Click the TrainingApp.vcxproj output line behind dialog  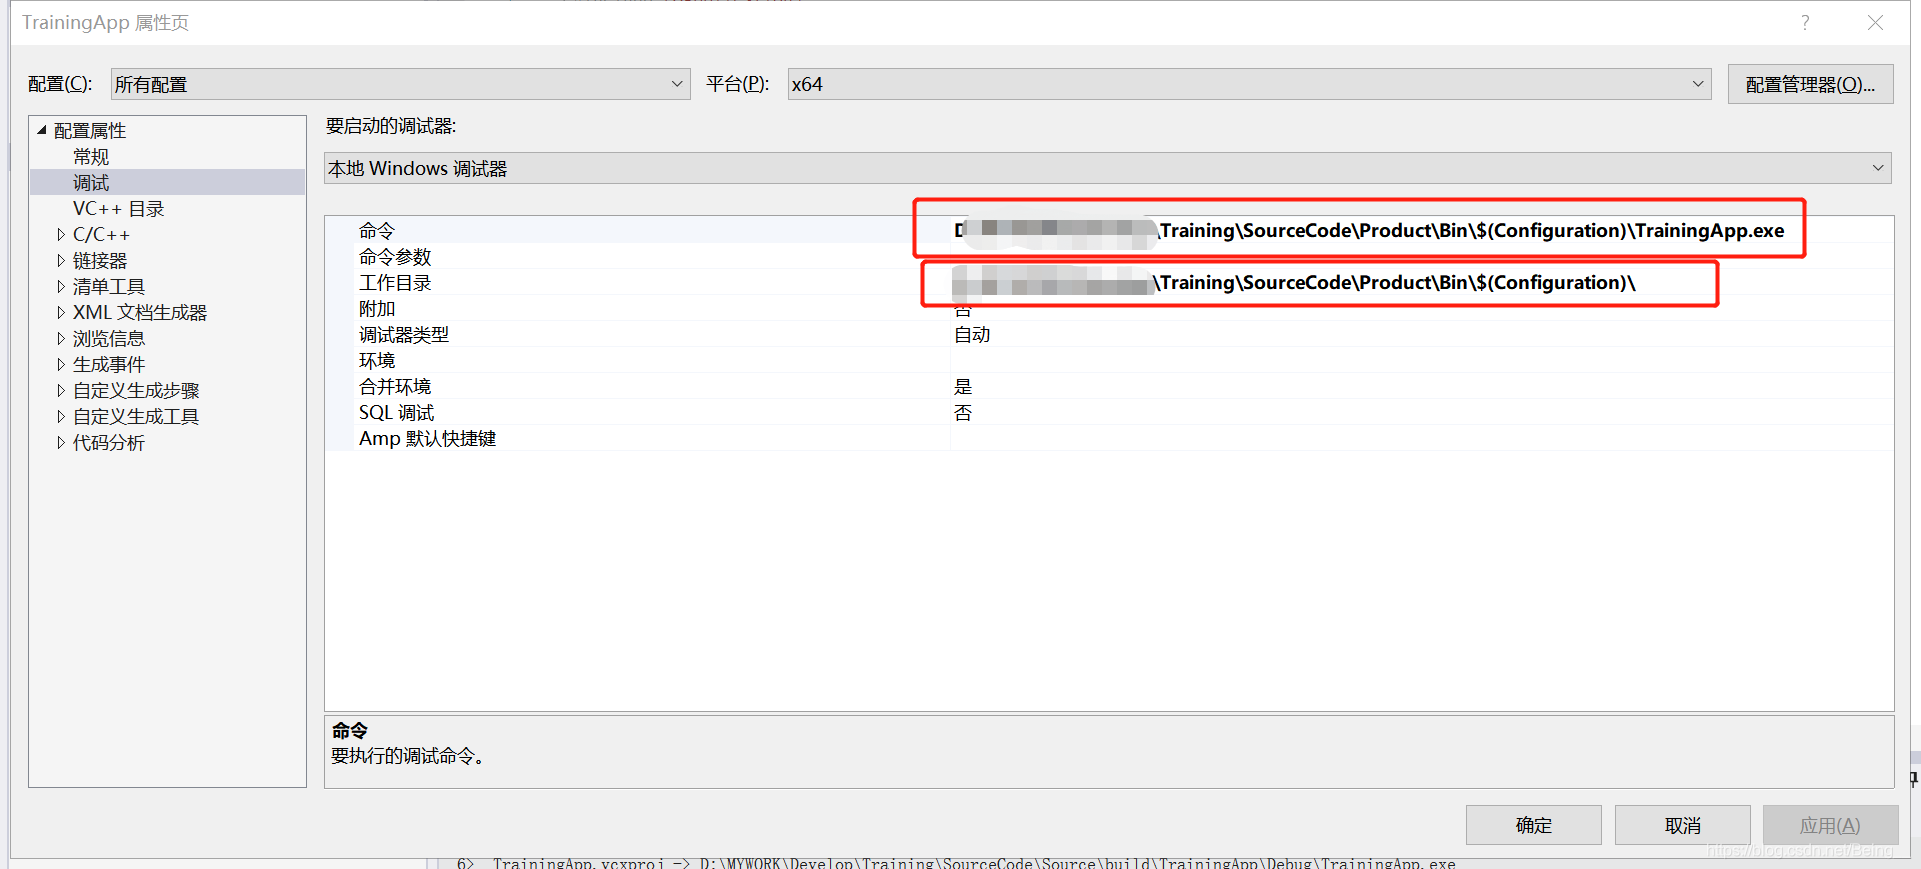coord(956,863)
